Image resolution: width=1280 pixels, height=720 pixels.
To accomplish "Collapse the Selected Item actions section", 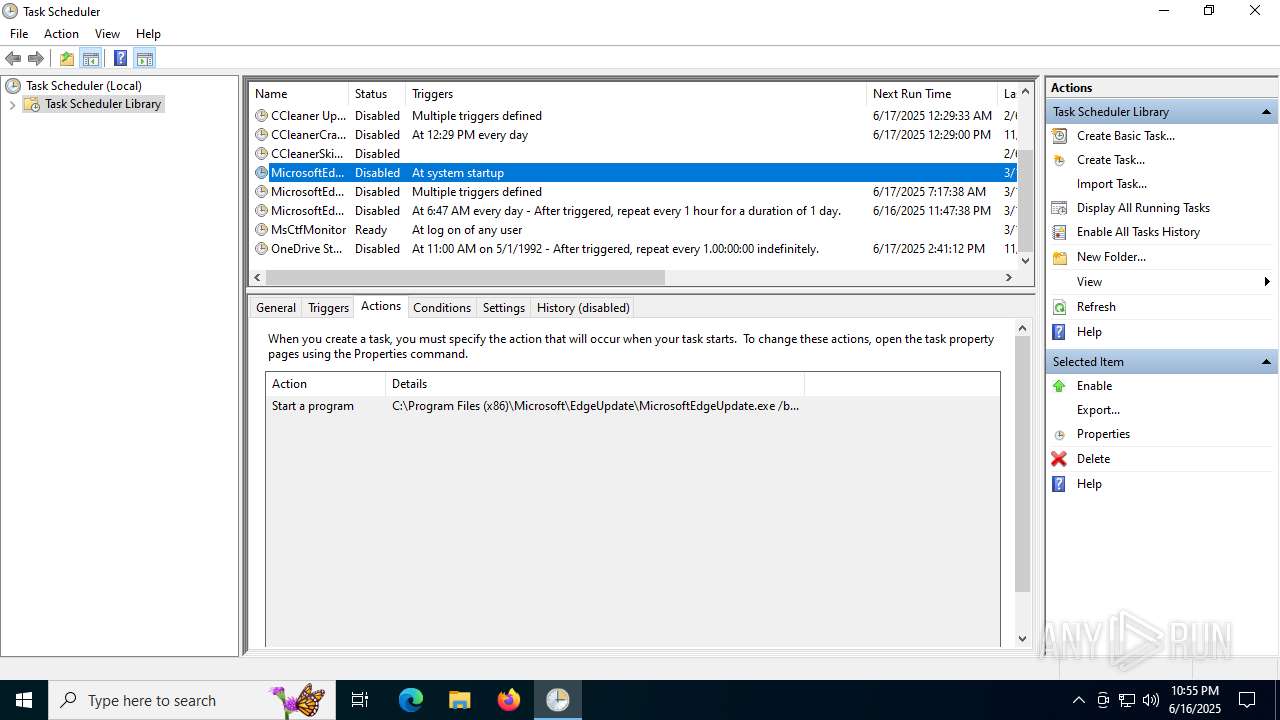I will click(x=1266, y=362).
